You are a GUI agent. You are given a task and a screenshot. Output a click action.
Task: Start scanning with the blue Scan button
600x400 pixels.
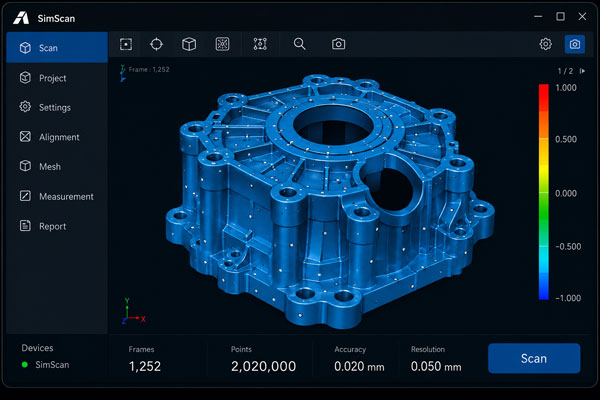pyautogui.click(x=534, y=358)
